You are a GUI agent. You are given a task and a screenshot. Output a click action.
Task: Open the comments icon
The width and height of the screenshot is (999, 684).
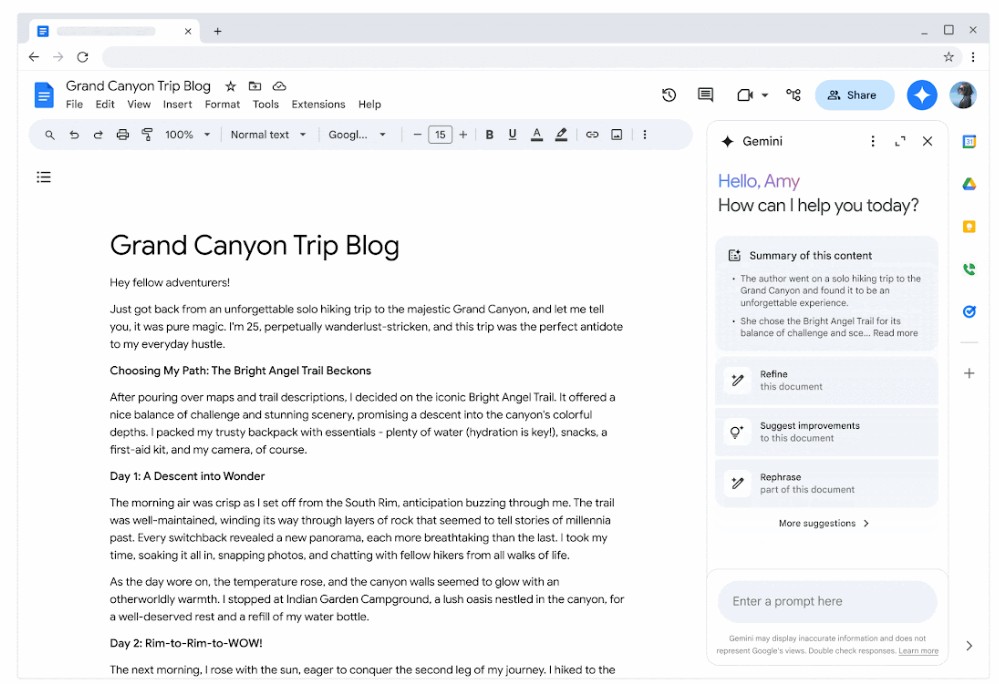coord(705,95)
